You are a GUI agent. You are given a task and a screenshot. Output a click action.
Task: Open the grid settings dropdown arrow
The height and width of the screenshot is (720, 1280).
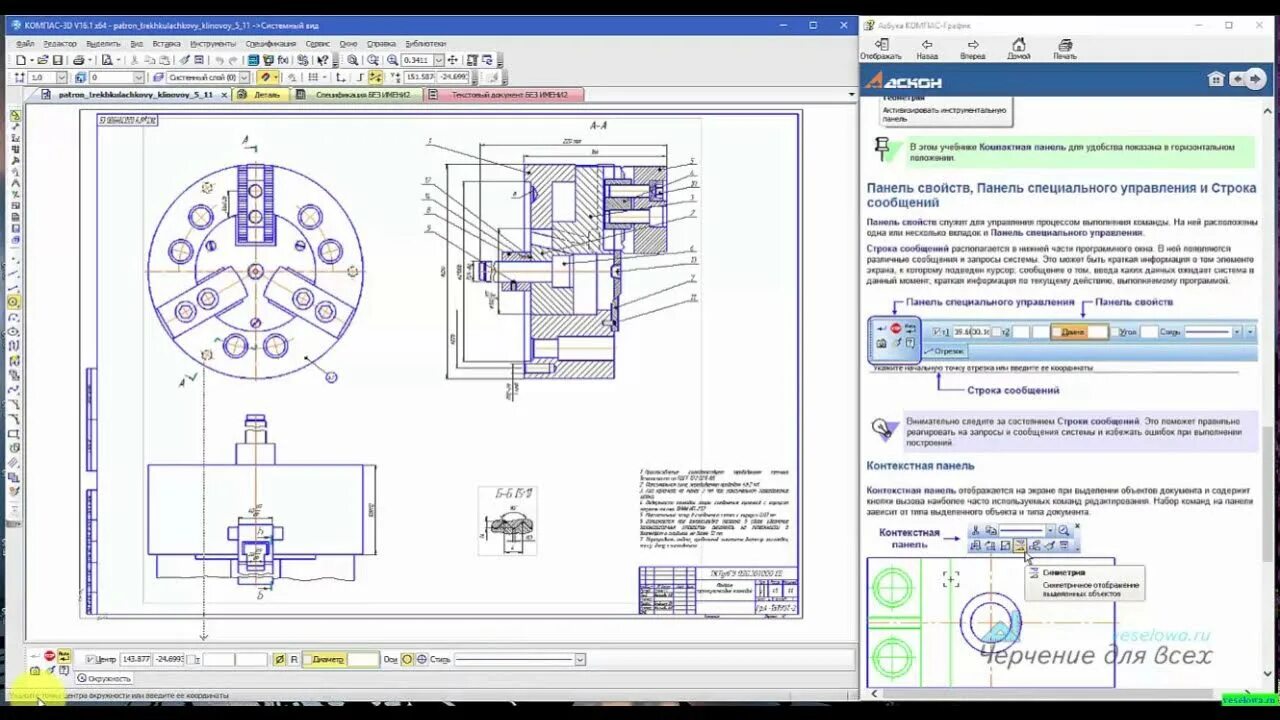pyautogui.click(x=324, y=77)
